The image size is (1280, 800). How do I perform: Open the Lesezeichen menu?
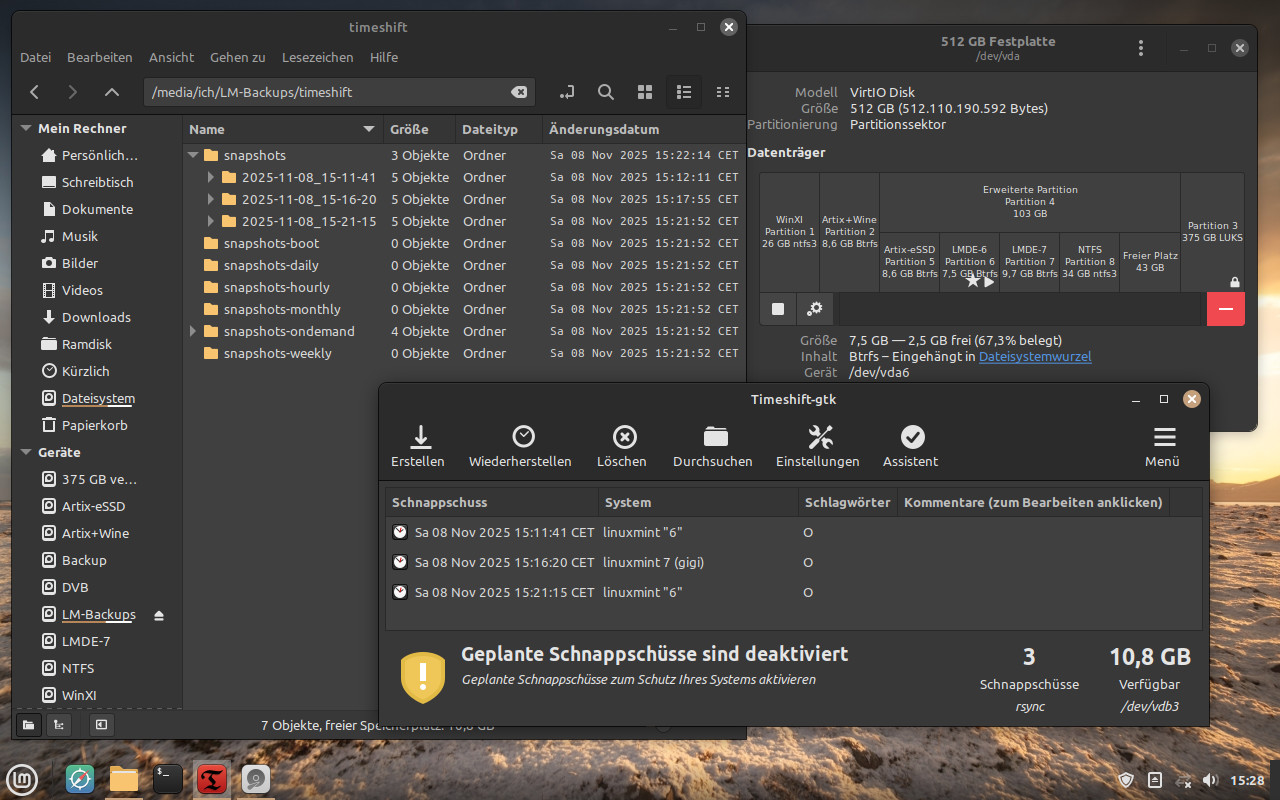tap(317, 57)
